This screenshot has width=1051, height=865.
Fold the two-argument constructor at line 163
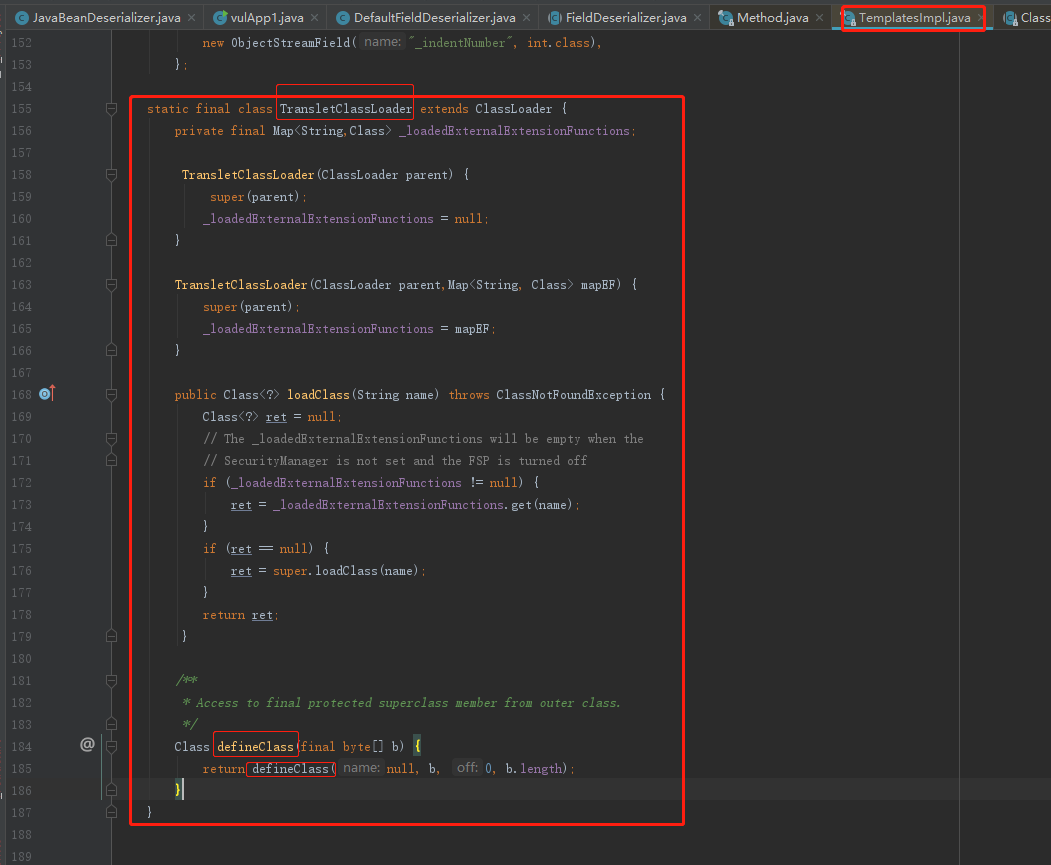112,285
